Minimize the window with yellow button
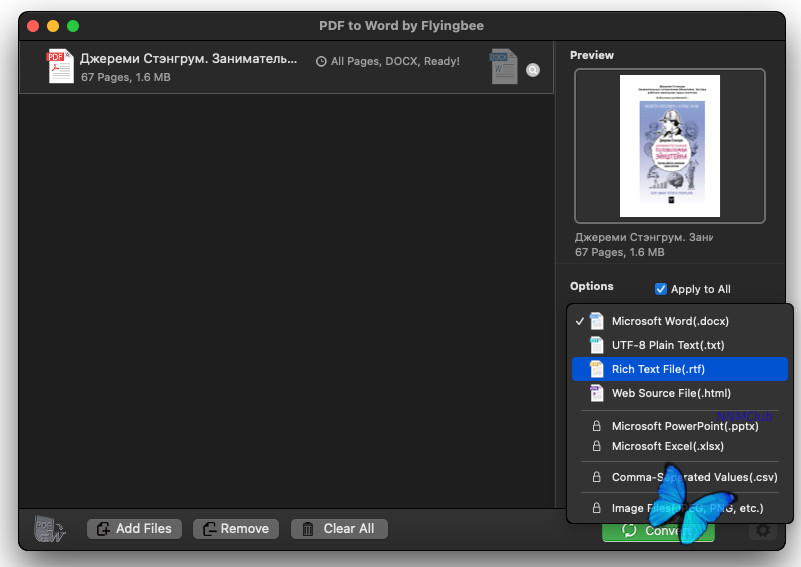Screen dimensions: 801x567 53,26
